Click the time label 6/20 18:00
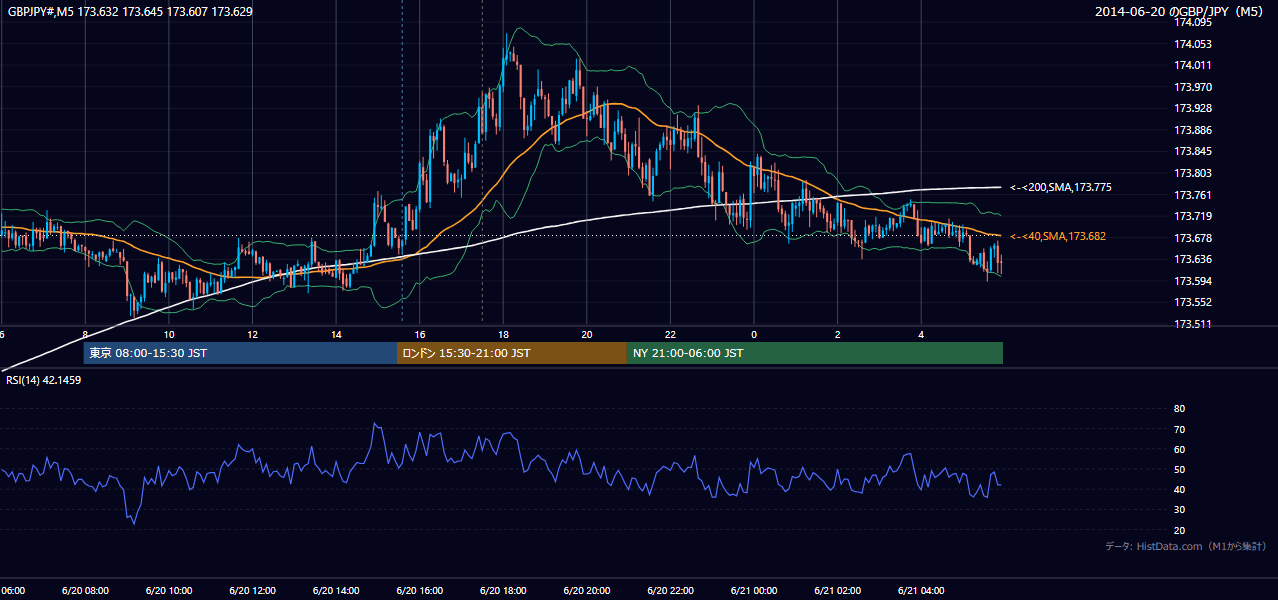 point(503,591)
